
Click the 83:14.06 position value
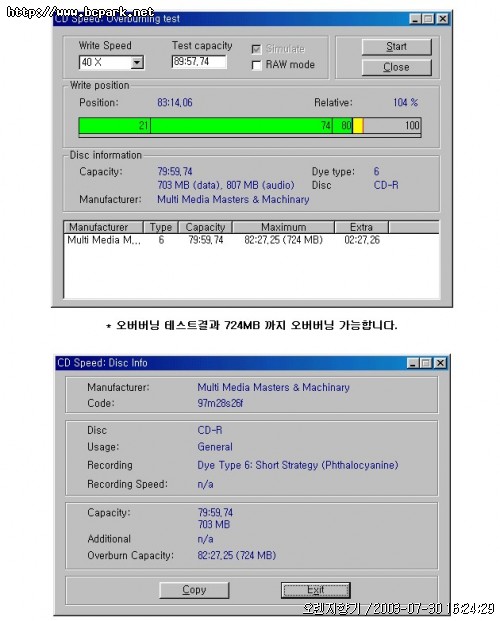point(175,103)
